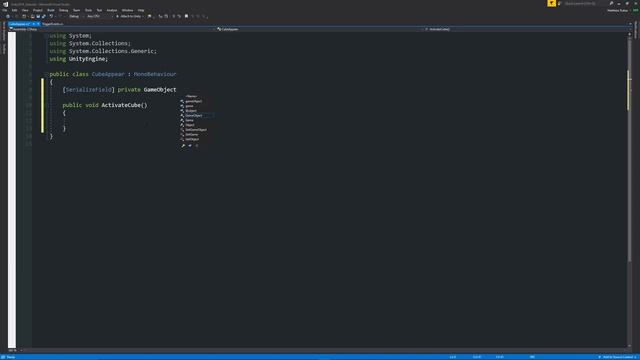
Task: Click the Attach to Unity button
Action: coord(129,16)
